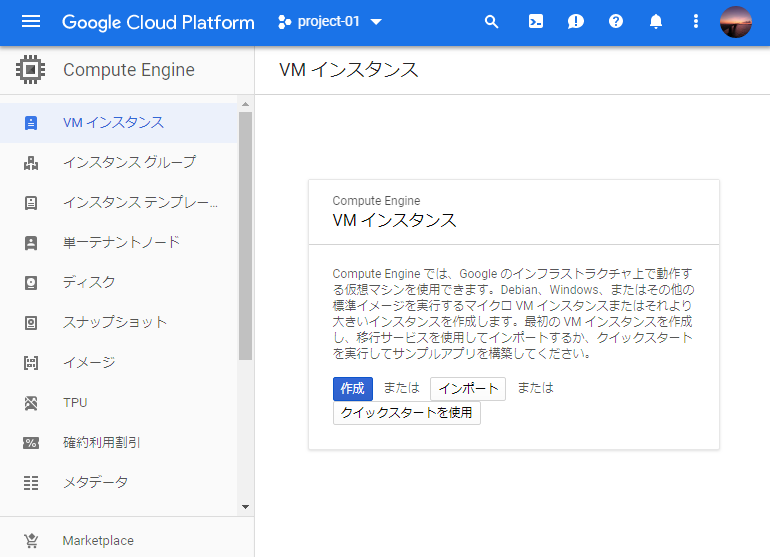The image size is (770, 557).
Task: Click the Marketplace cart icon
Action: point(31,541)
